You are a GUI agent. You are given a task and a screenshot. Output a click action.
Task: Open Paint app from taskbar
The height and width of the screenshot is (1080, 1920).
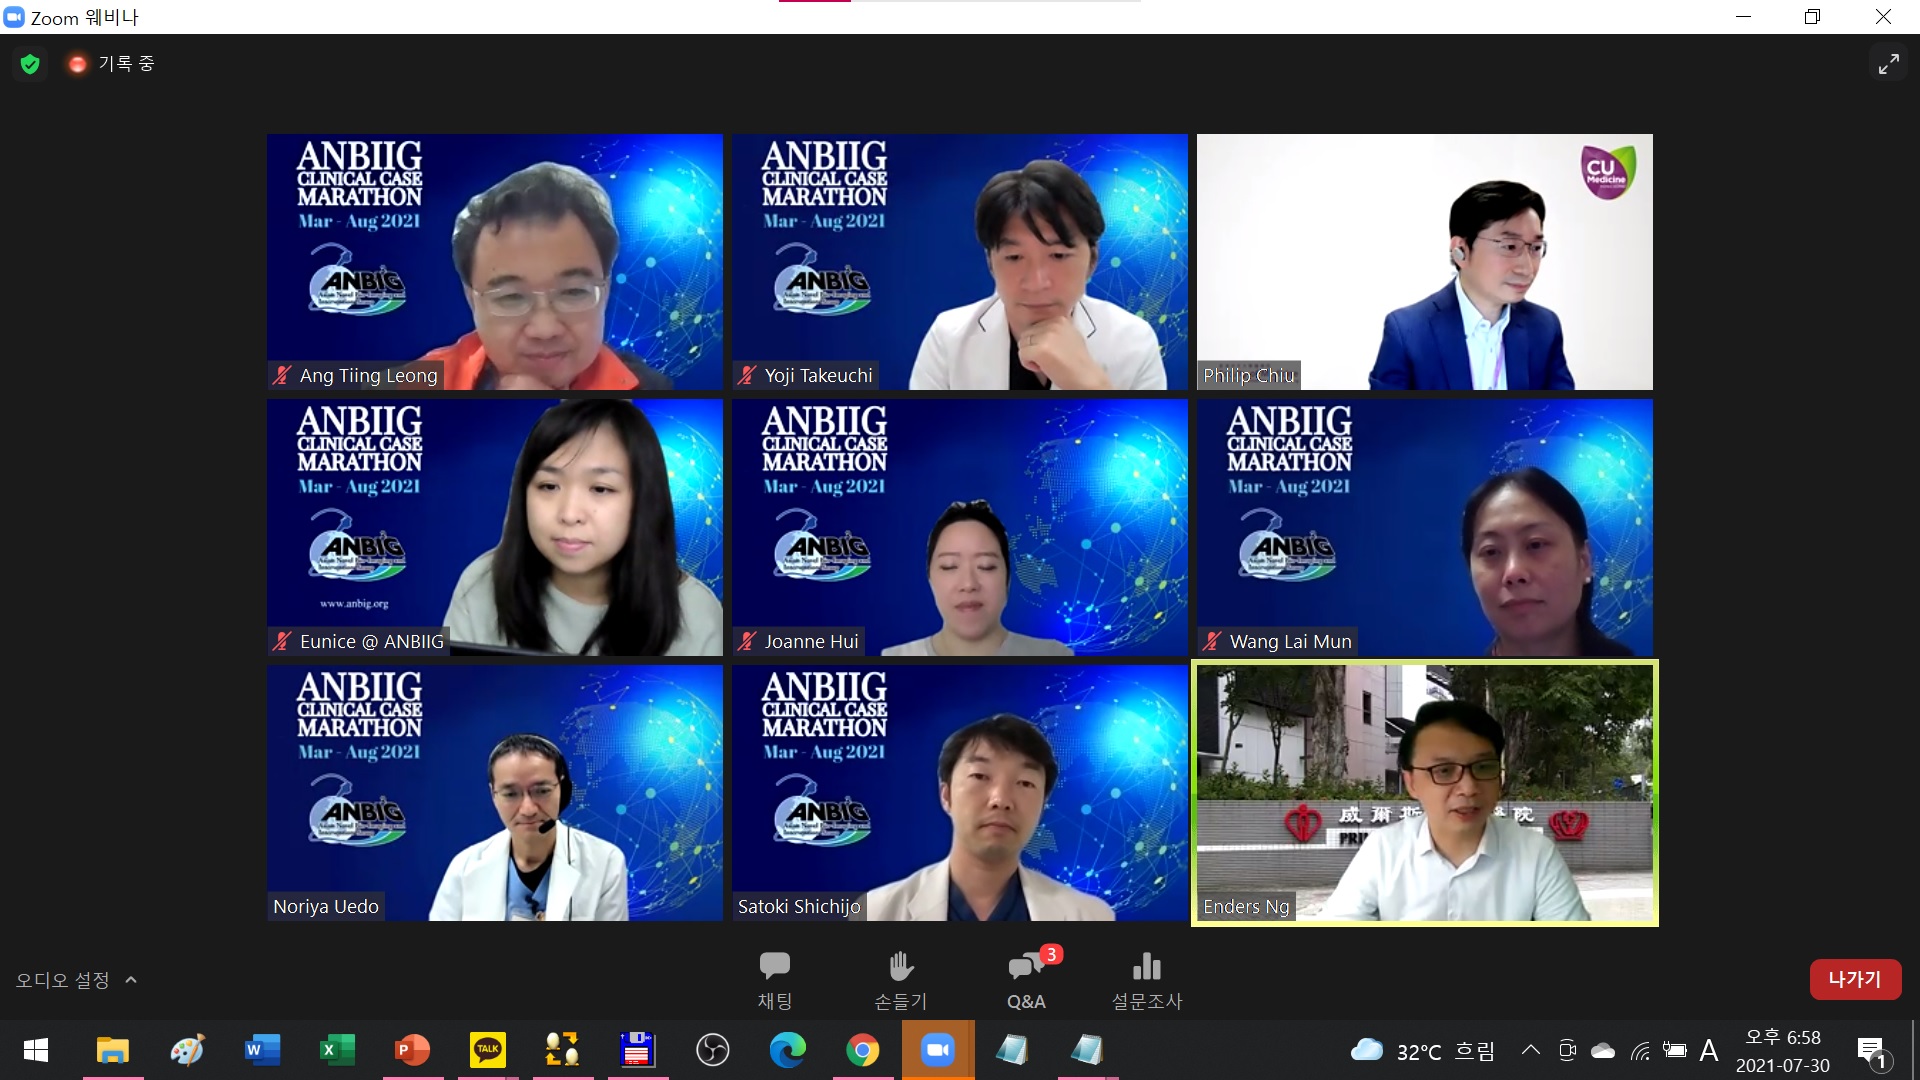[x=187, y=1050]
